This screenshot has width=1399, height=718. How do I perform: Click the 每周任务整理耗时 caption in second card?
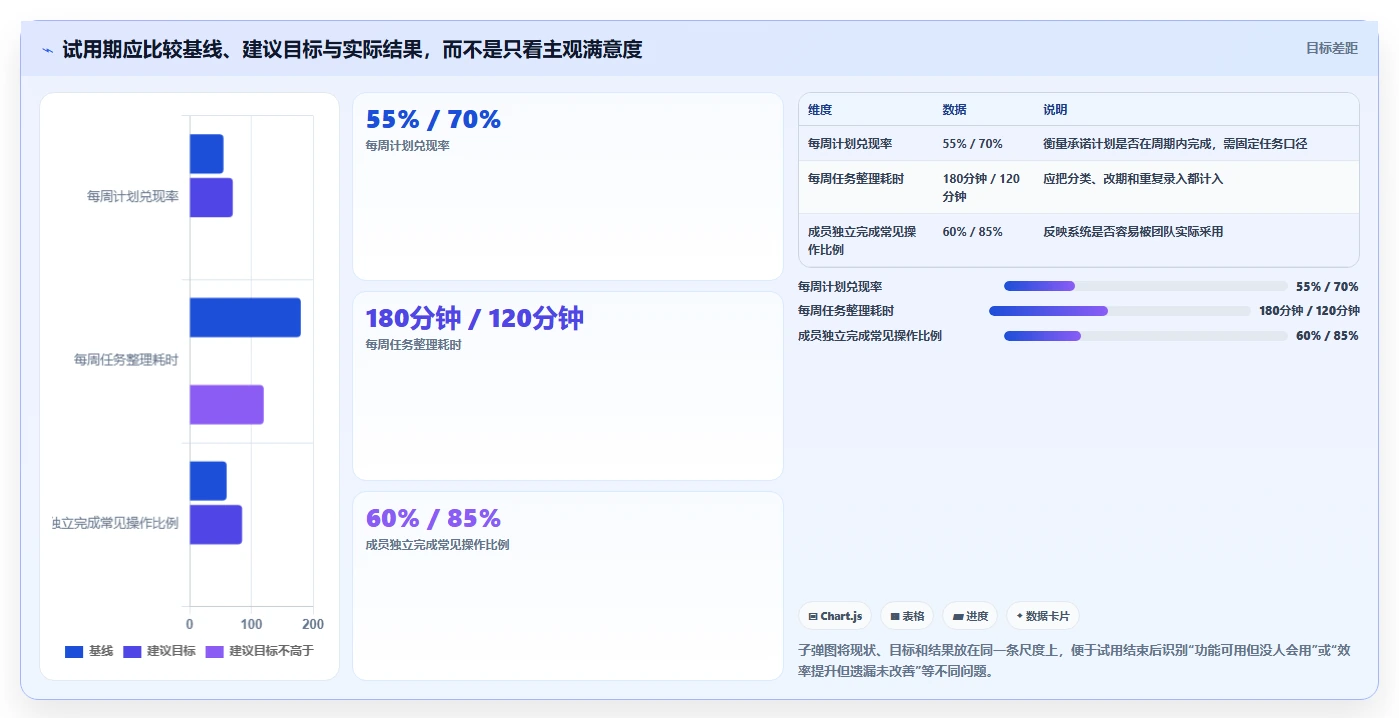414,345
